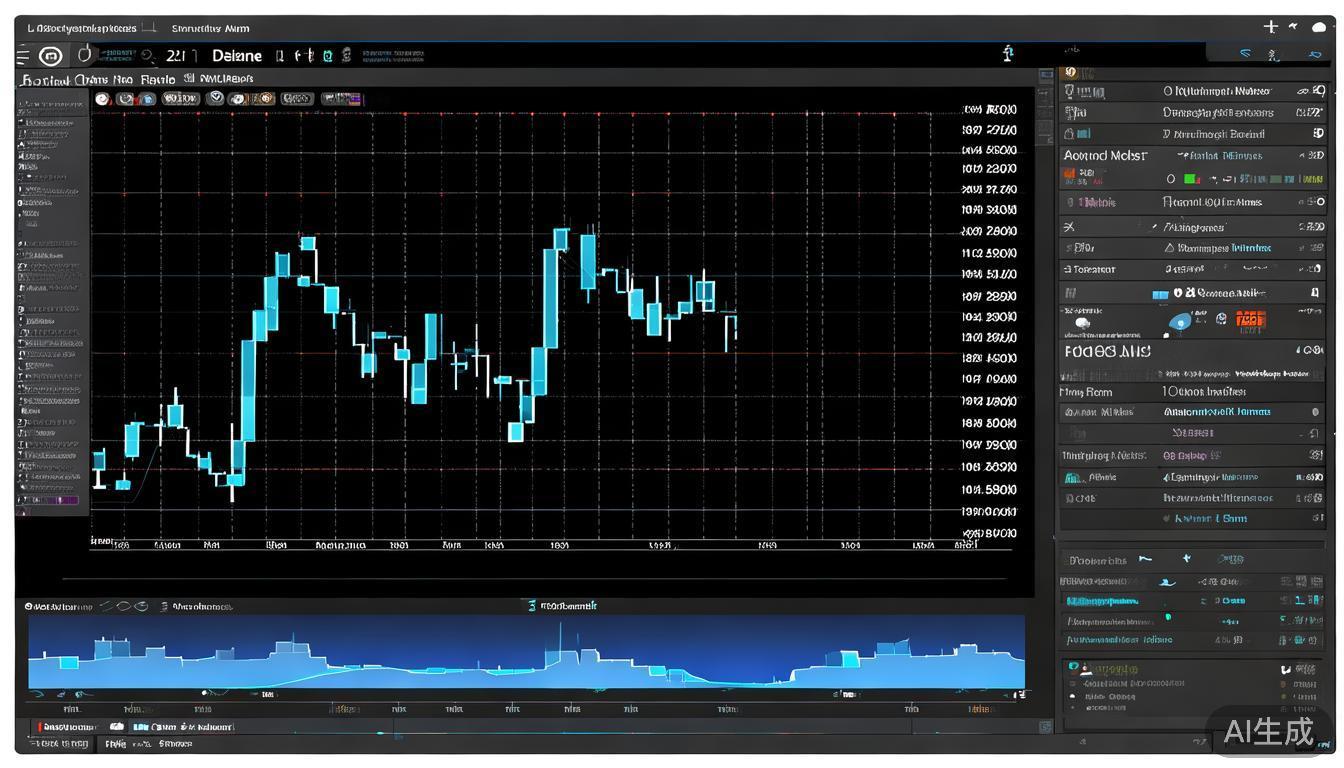Open the 'Delane' dropdown in top toolbar
The width and height of the screenshot is (1344, 768).
click(x=237, y=56)
